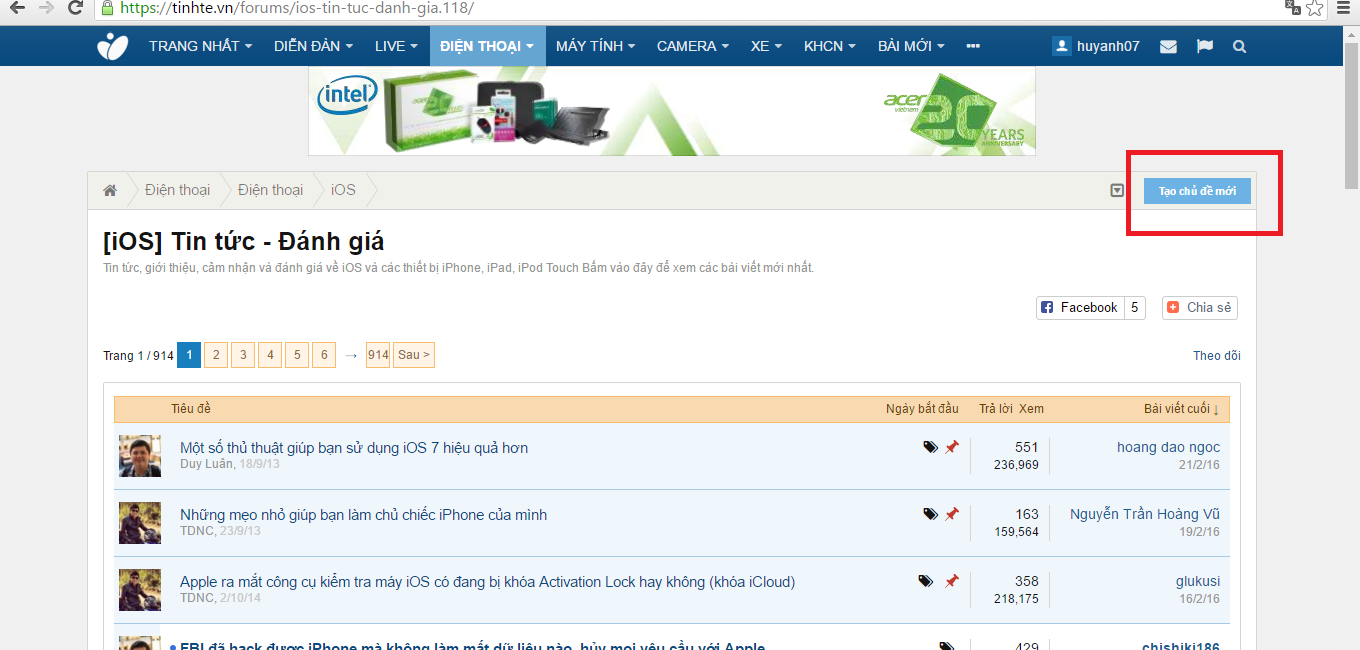The height and width of the screenshot is (650, 1360).
Task: Open thread Những mẹo nhỏ iPhone
Action: [x=363, y=515]
